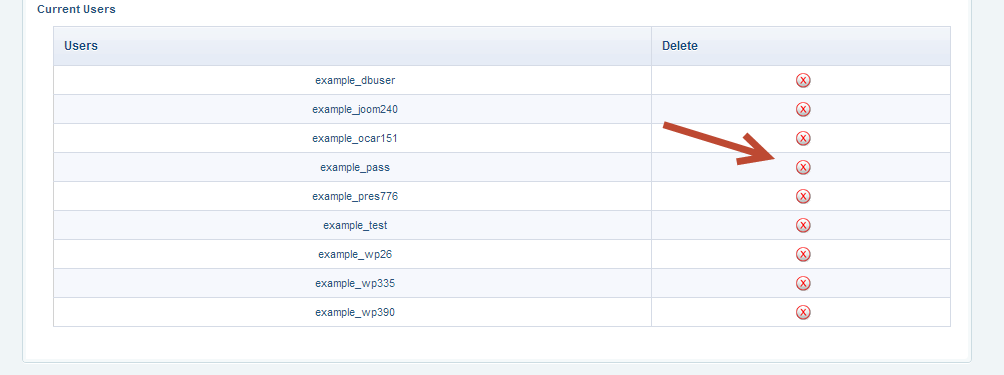Delete the example_wp26 user
The image size is (1004, 375).
click(803, 254)
